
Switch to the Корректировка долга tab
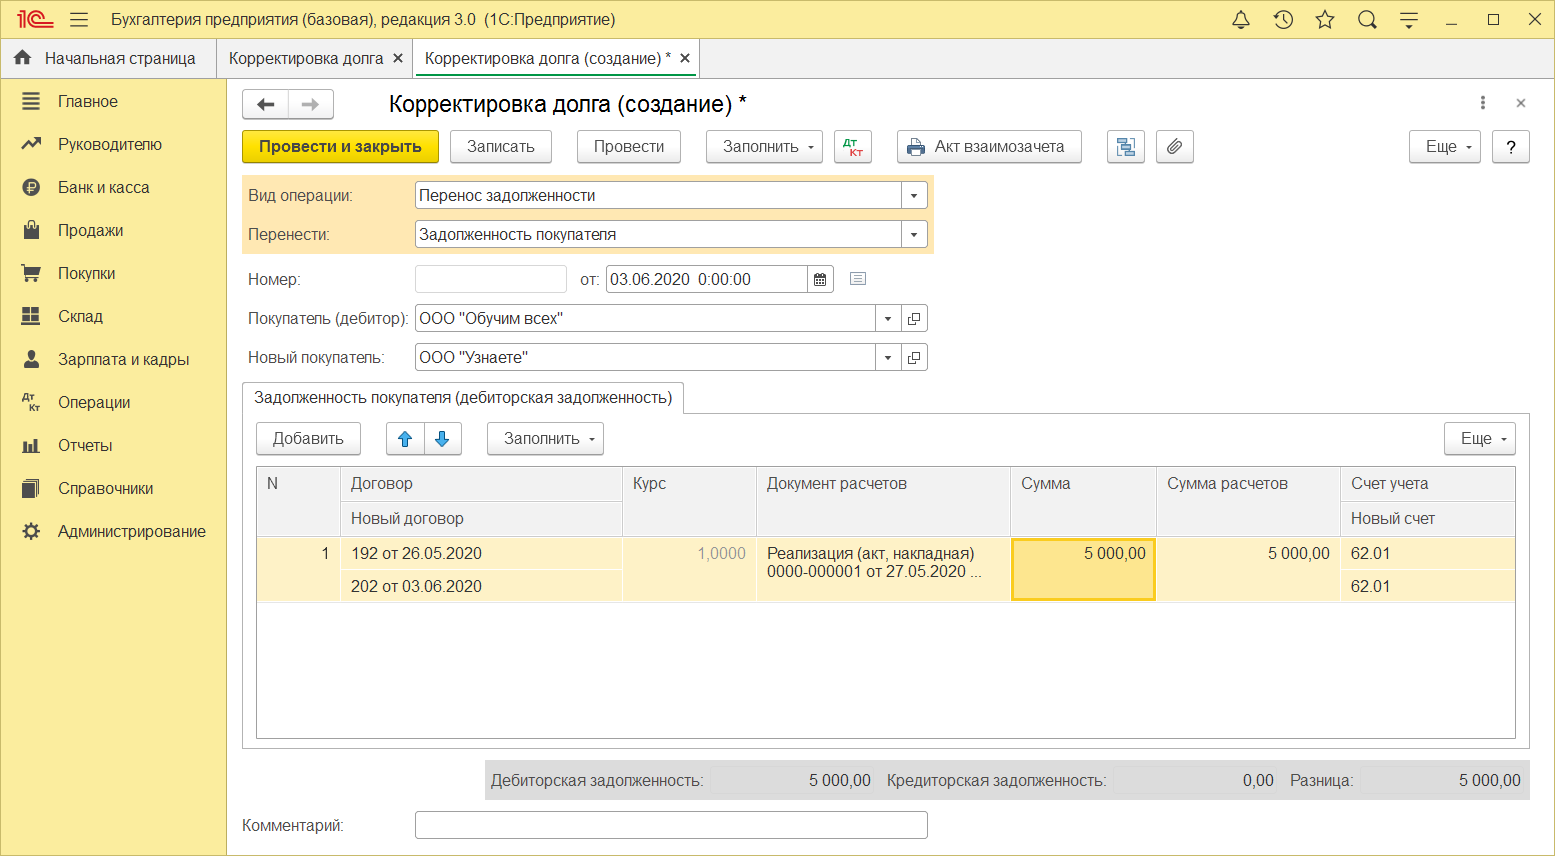tap(306, 58)
